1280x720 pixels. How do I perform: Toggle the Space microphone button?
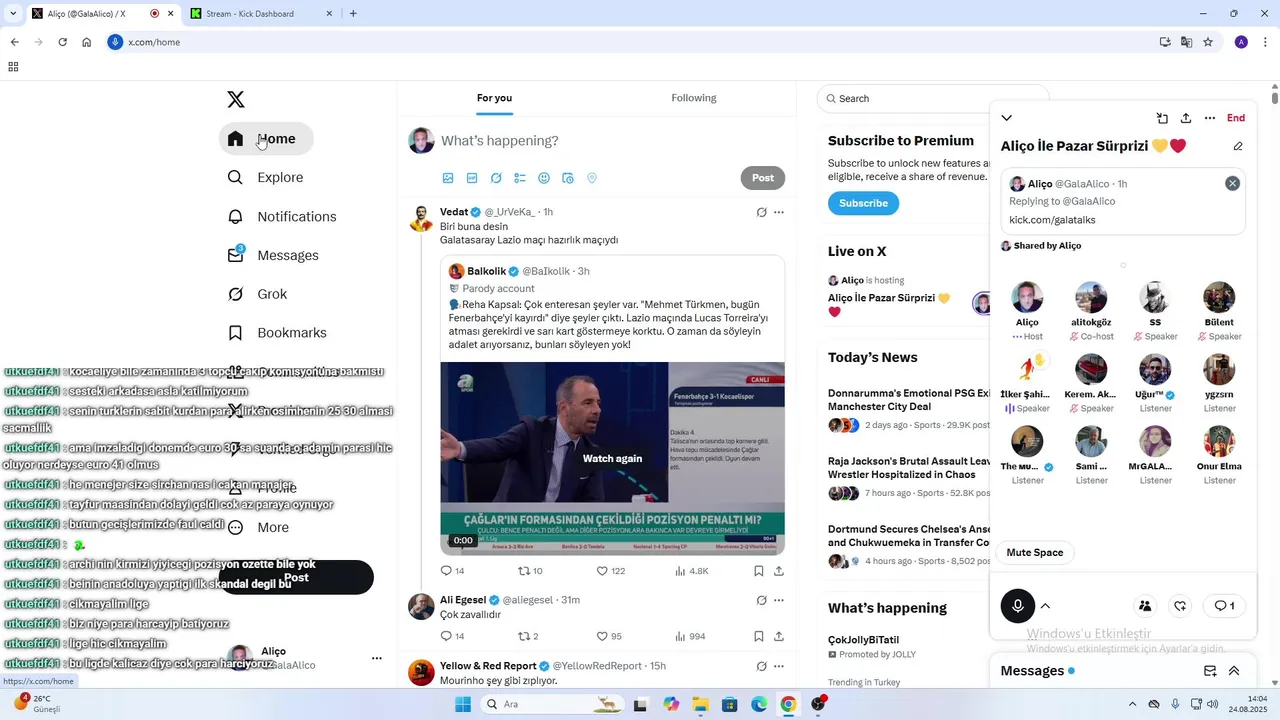[1018, 606]
